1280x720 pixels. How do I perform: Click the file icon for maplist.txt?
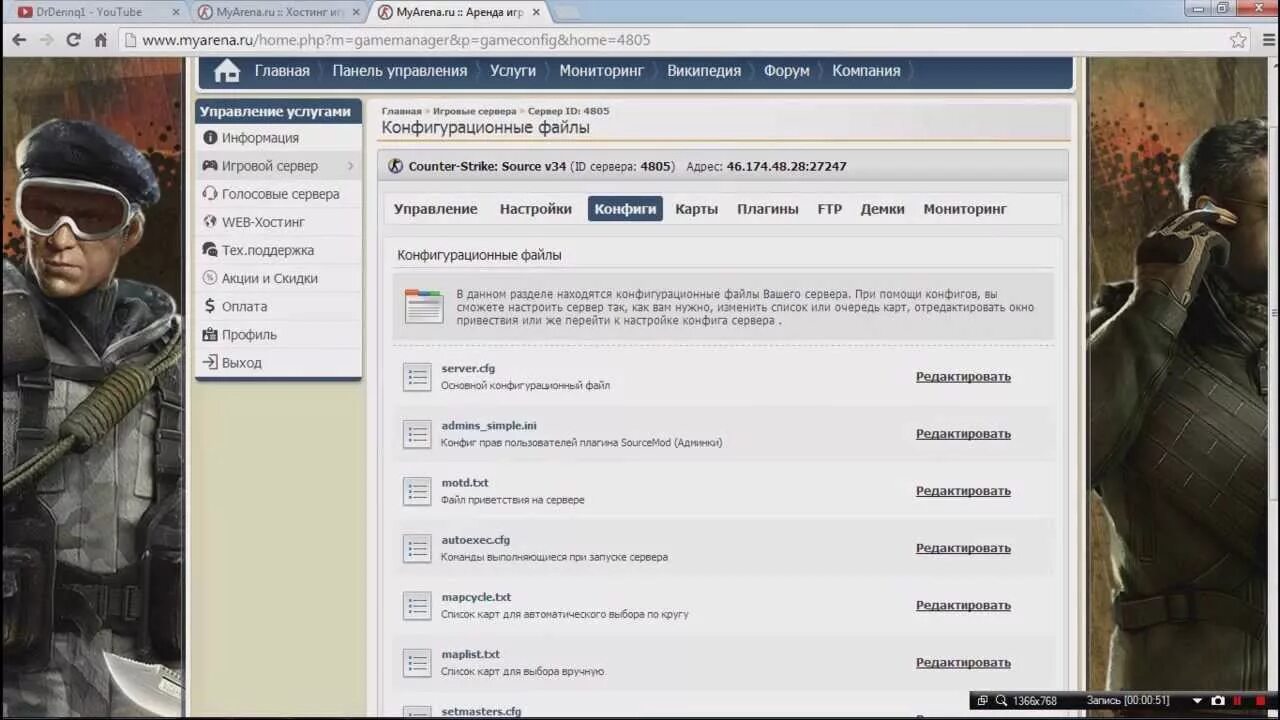click(x=417, y=662)
